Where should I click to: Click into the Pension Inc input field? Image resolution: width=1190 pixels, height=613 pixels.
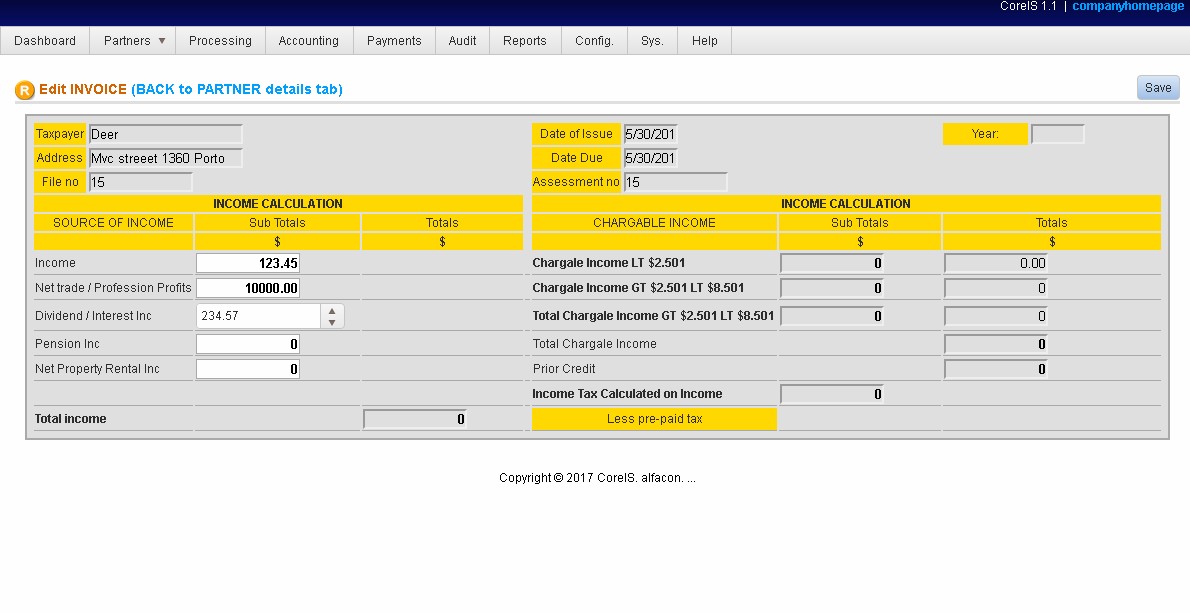(x=248, y=344)
